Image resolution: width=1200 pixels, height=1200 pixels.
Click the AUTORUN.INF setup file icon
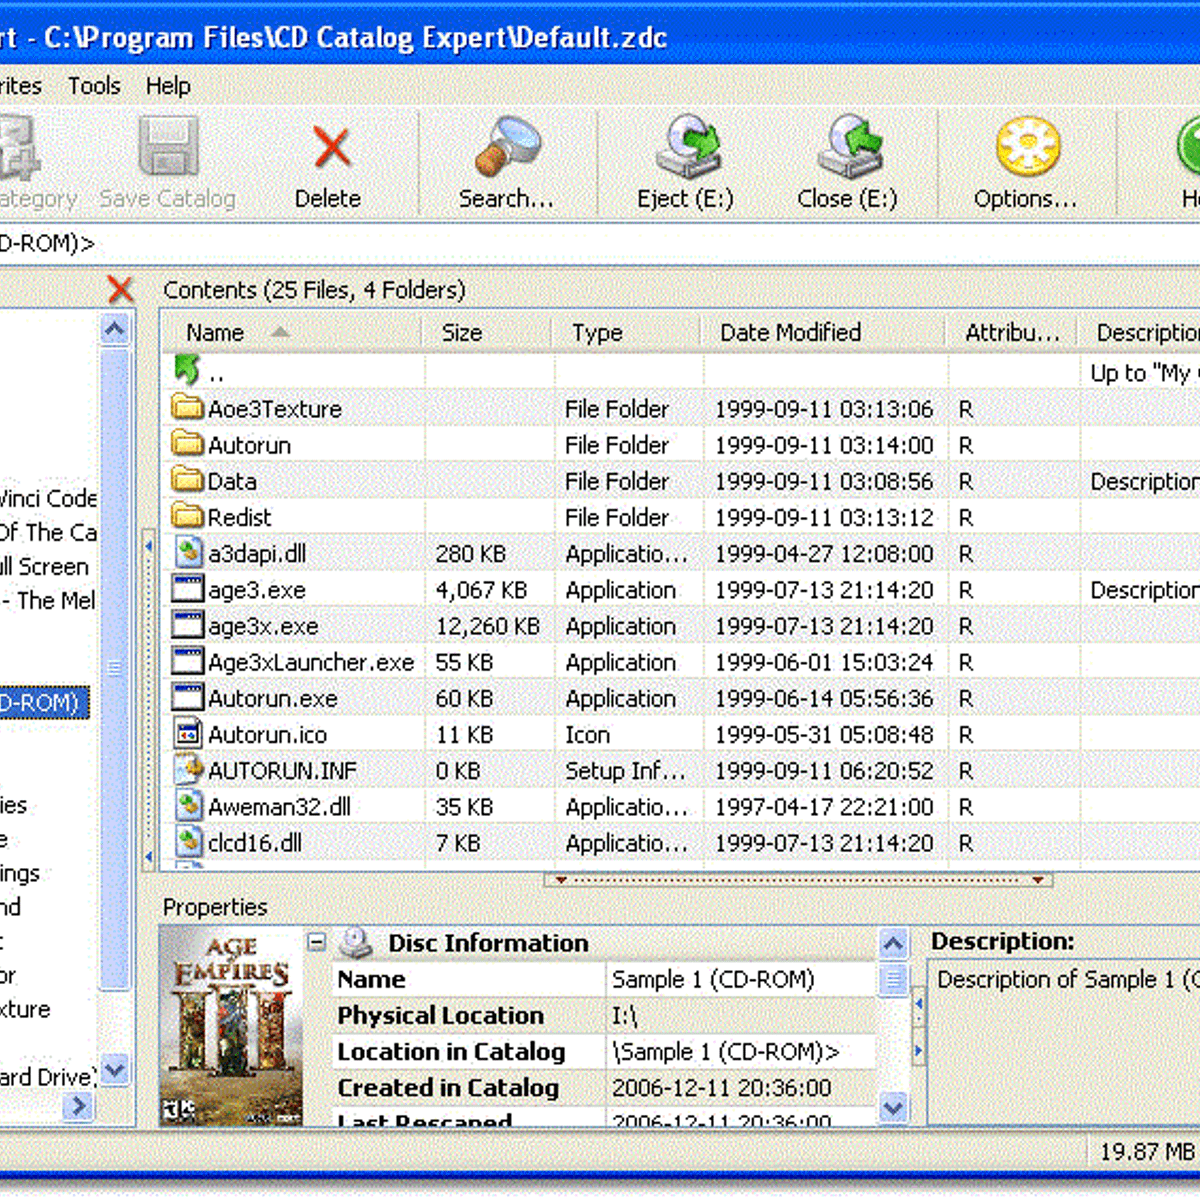point(189,769)
